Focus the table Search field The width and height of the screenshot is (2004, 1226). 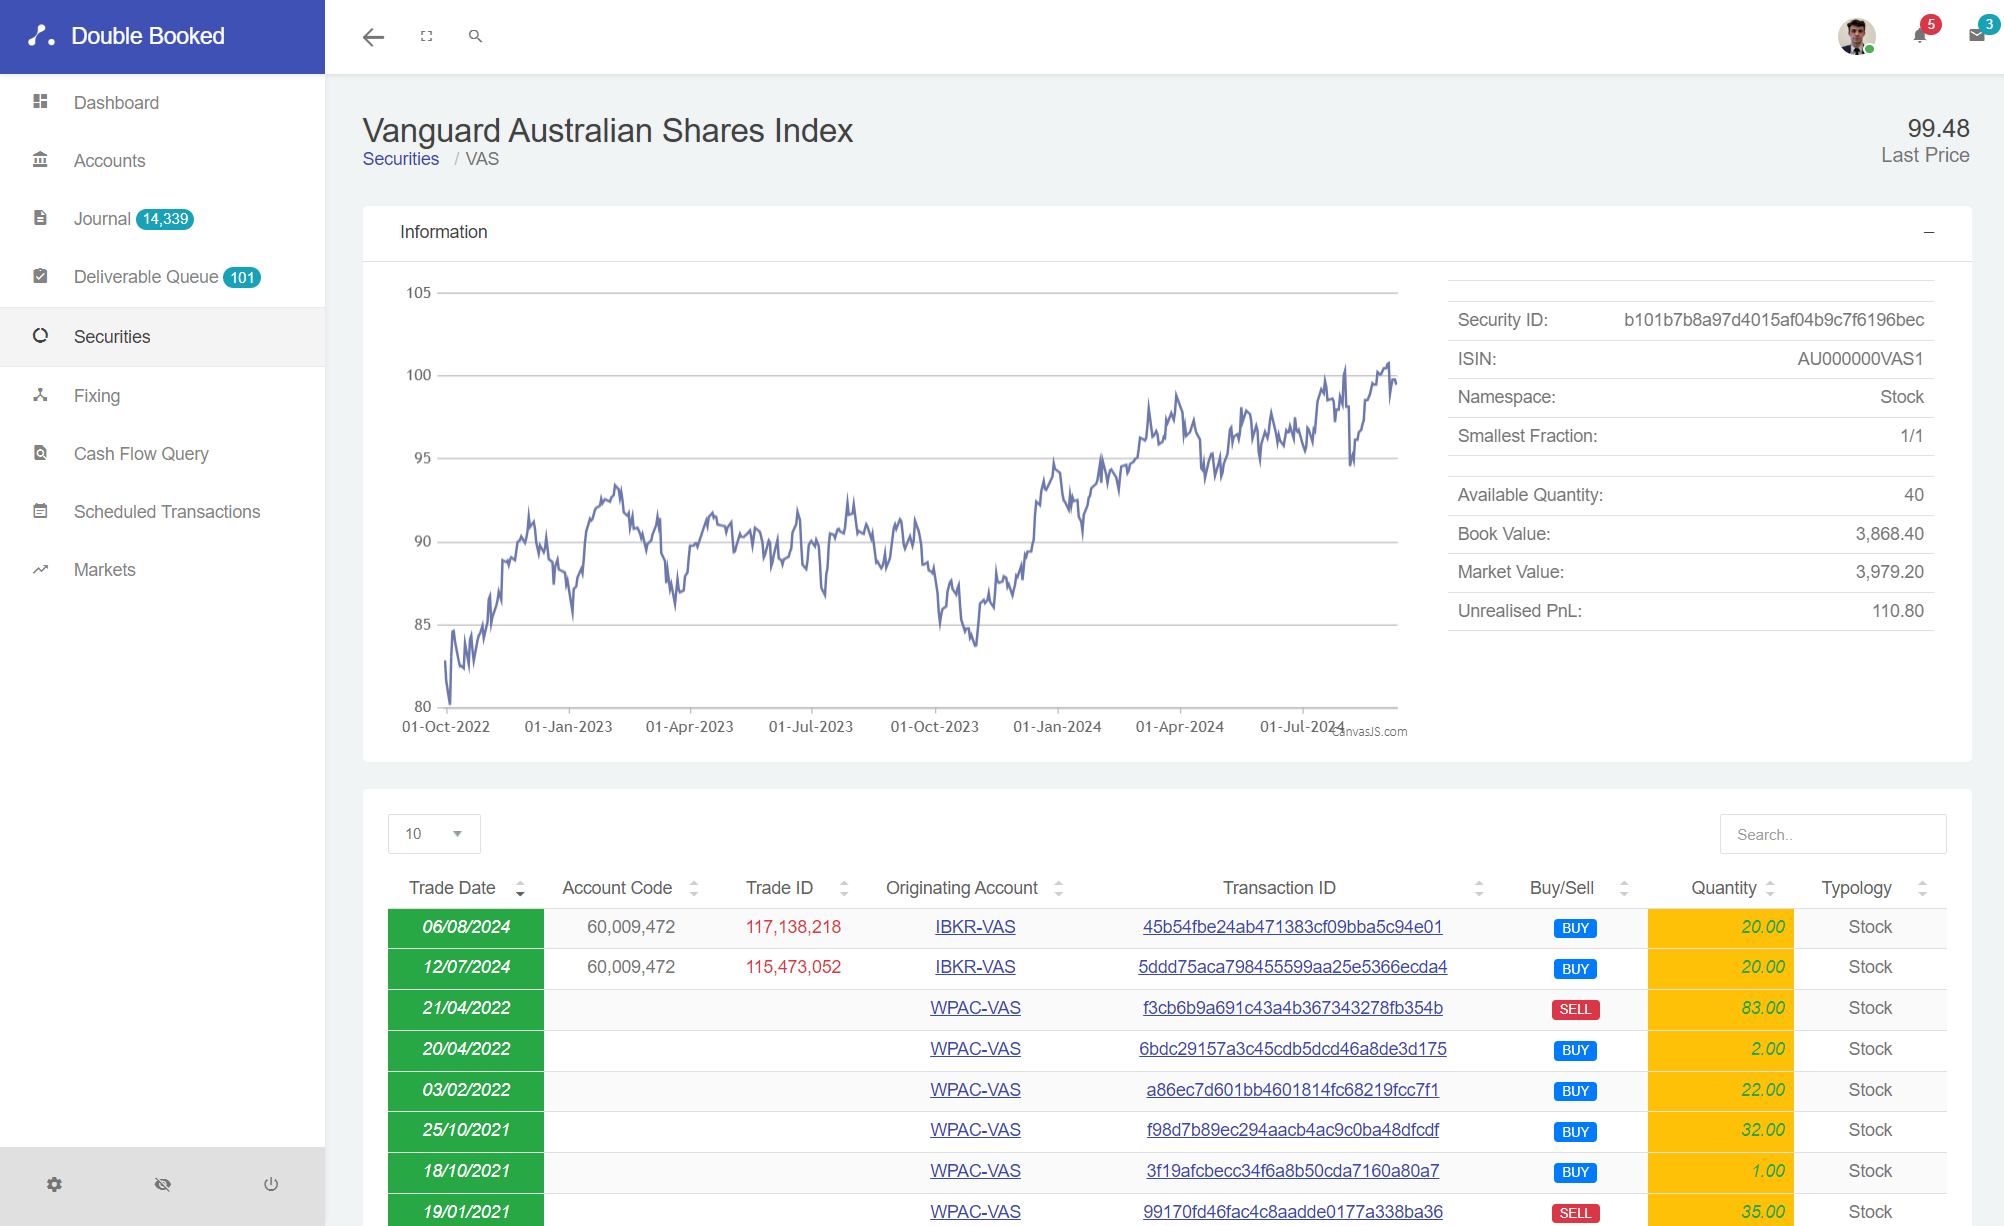[x=1832, y=834]
